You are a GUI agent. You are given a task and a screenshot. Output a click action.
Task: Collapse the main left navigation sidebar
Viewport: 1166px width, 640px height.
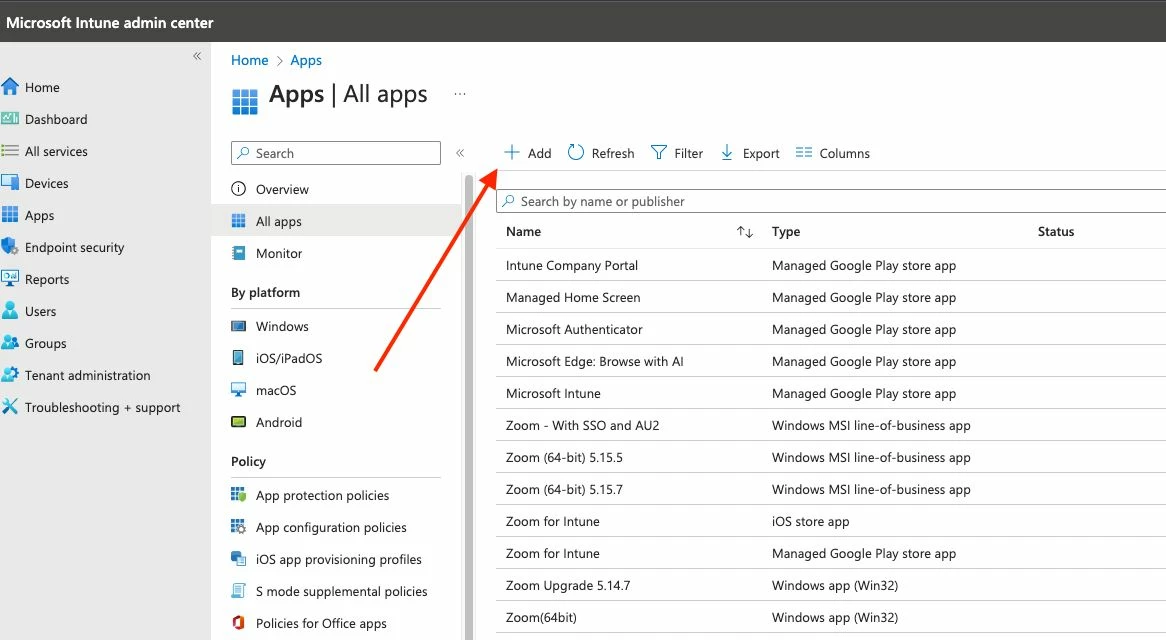(197, 56)
